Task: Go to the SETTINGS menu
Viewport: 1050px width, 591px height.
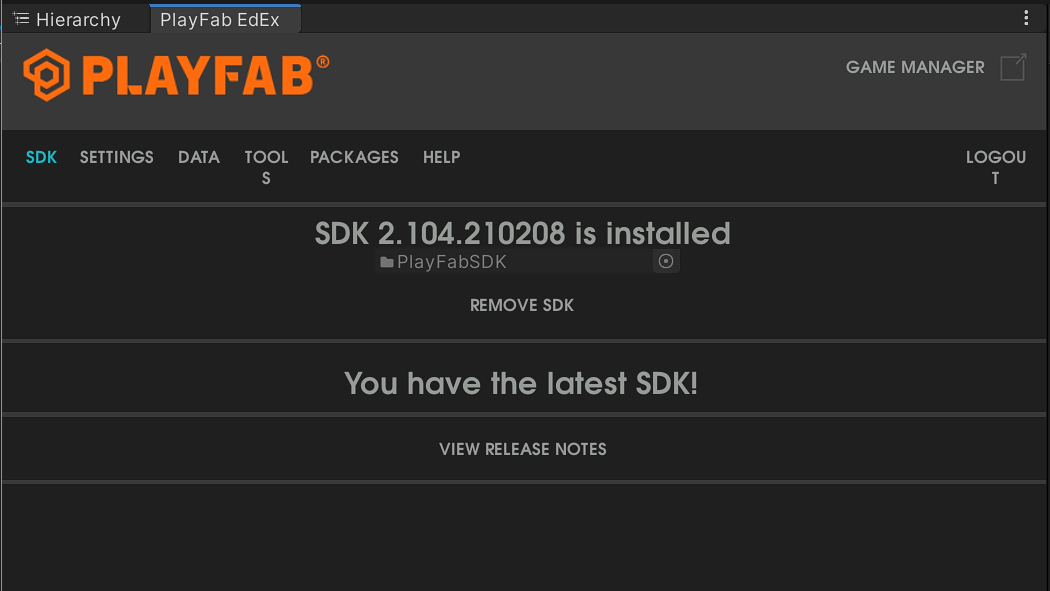Action: click(117, 157)
